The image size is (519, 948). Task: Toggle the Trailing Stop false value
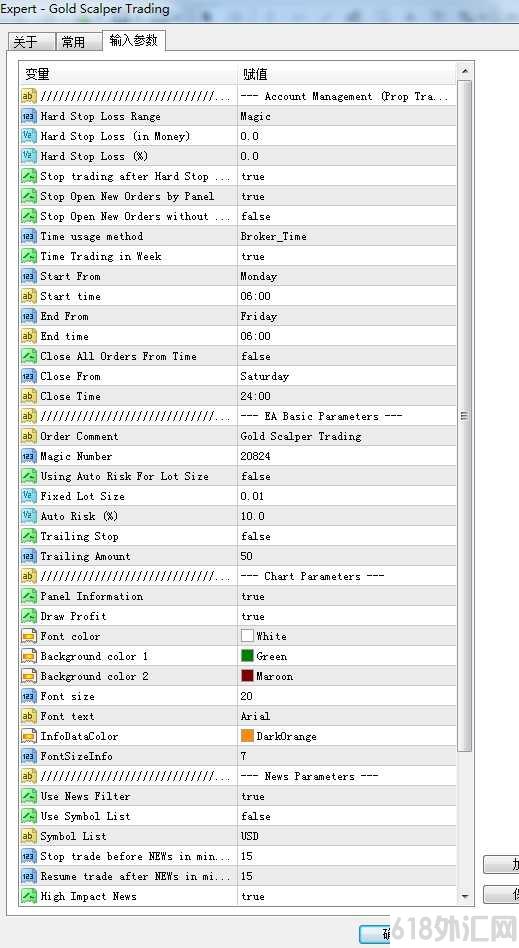pos(347,536)
